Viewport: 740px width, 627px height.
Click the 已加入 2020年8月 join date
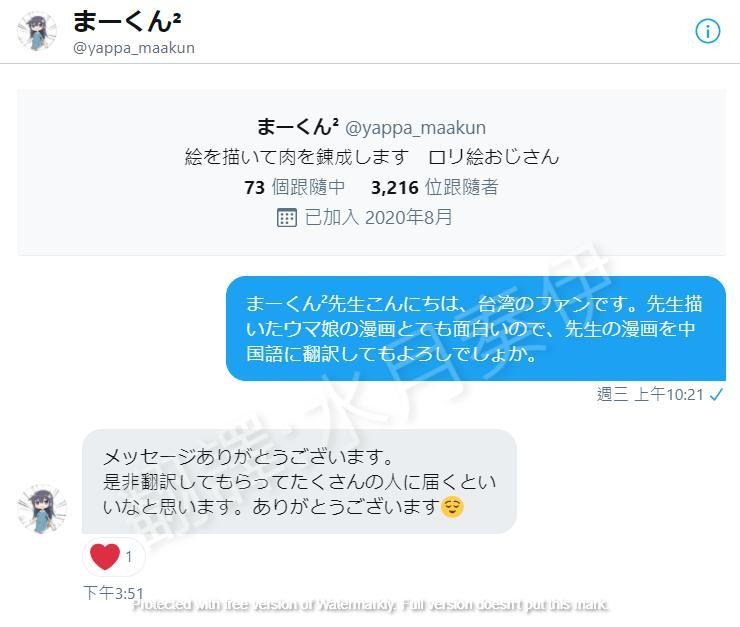click(378, 217)
